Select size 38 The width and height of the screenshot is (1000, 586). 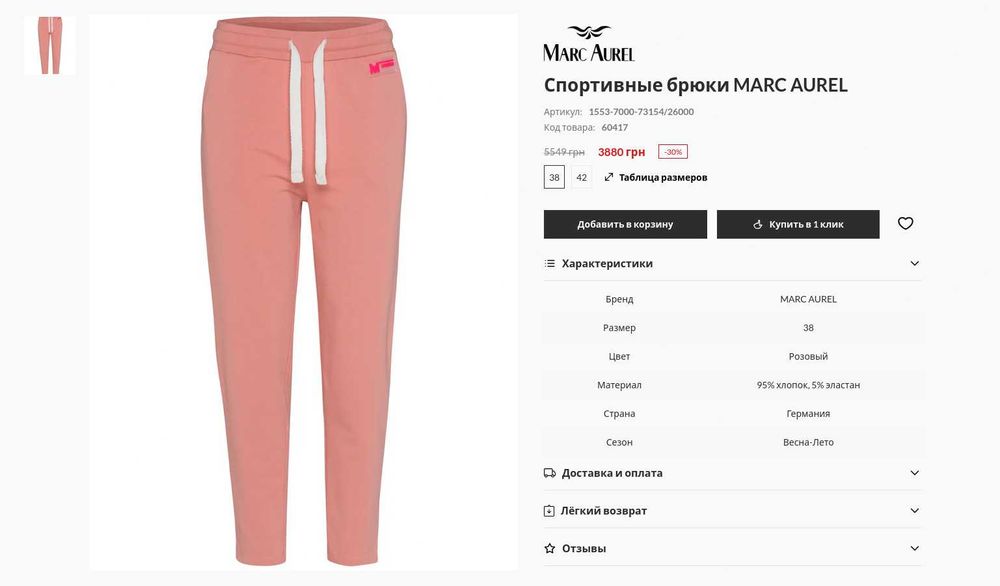coord(554,177)
